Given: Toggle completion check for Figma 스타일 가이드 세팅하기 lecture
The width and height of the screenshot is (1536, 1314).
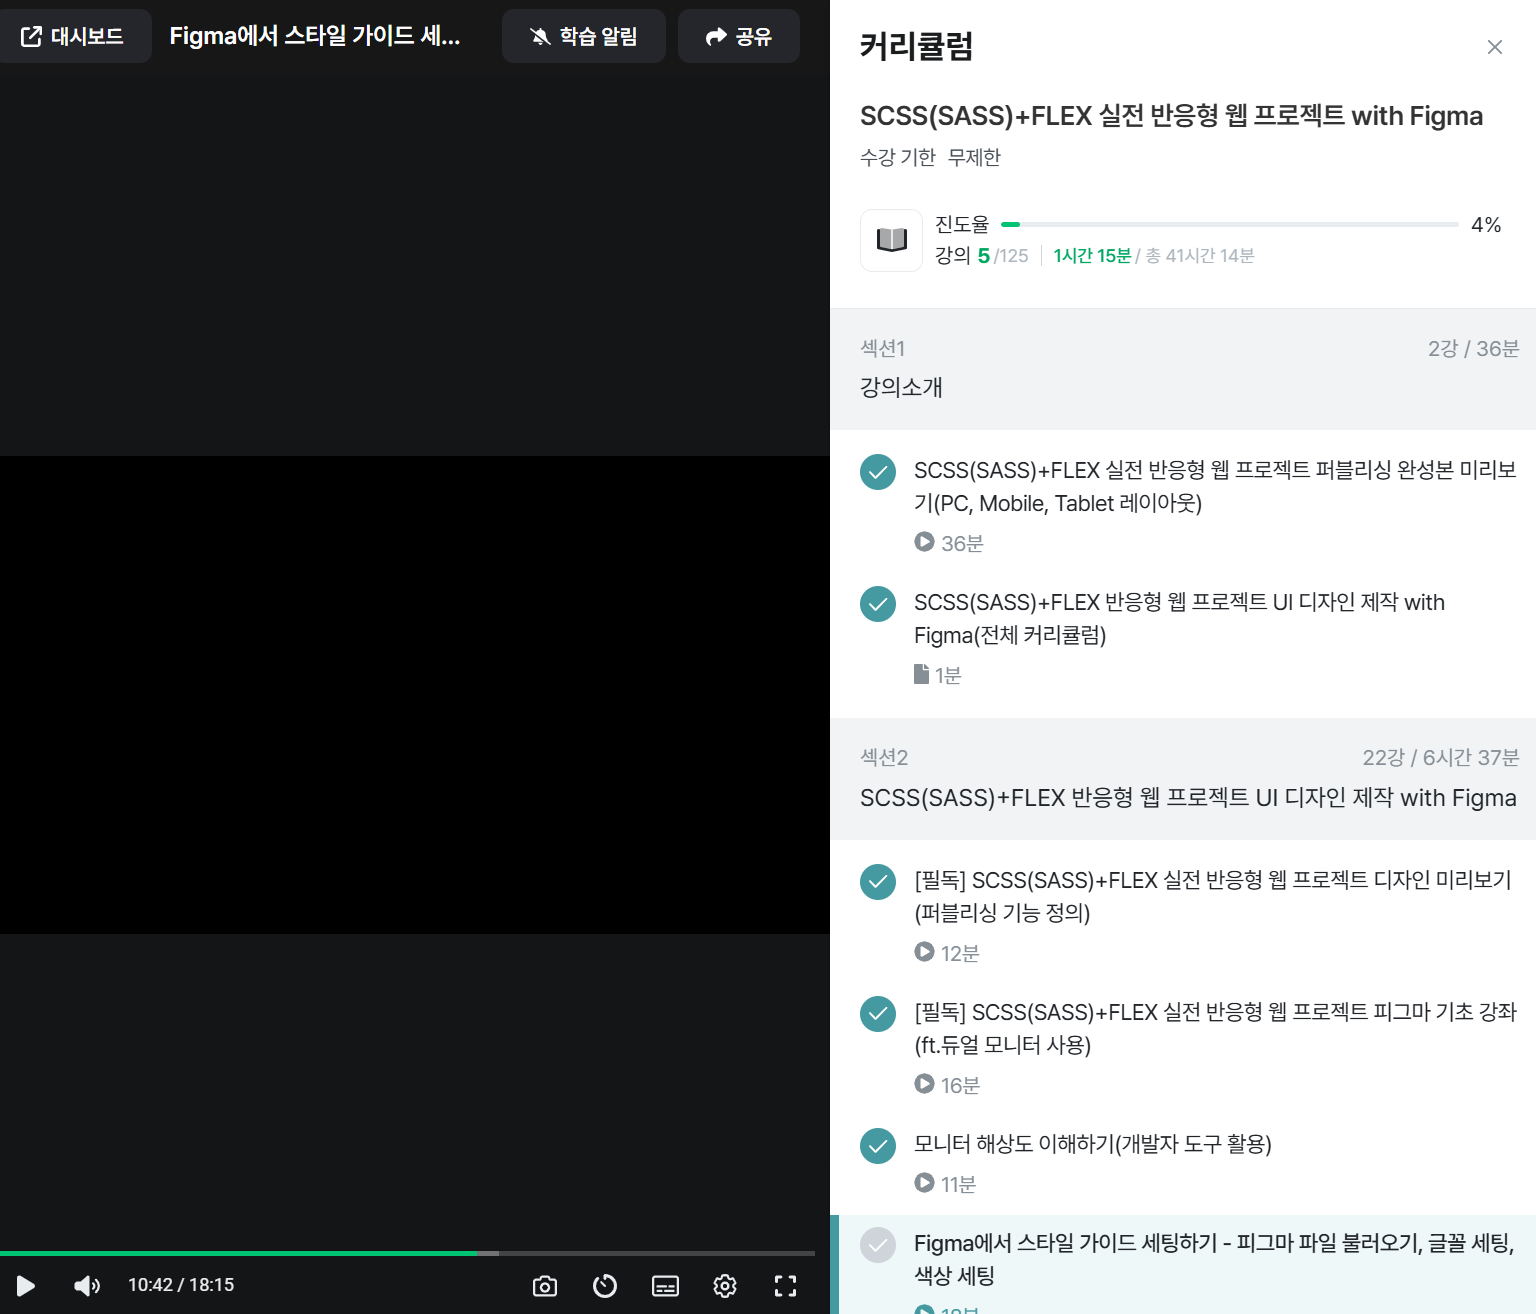Looking at the screenshot, I should [878, 1245].
